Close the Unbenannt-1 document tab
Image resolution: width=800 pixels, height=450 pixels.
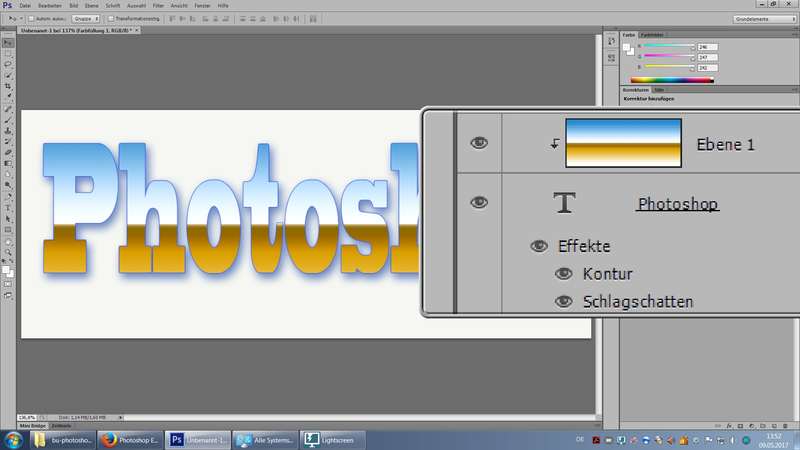[x=137, y=31]
